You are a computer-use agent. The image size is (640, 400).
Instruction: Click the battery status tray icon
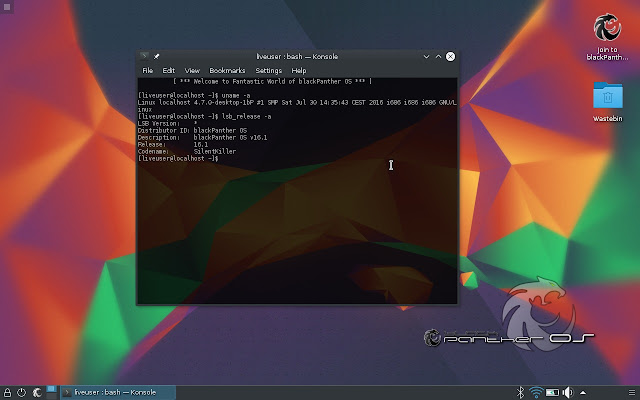tap(552, 393)
